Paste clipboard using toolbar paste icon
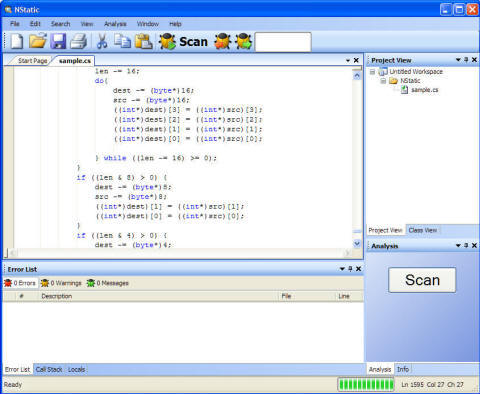The height and width of the screenshot is (394, 480). point(143,42)
